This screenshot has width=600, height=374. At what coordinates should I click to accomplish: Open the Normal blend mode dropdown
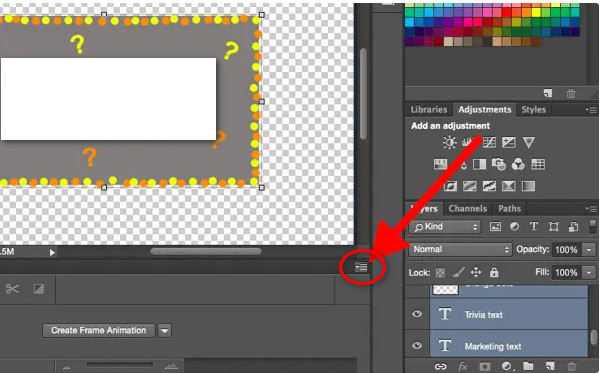(x=461, y=250)
